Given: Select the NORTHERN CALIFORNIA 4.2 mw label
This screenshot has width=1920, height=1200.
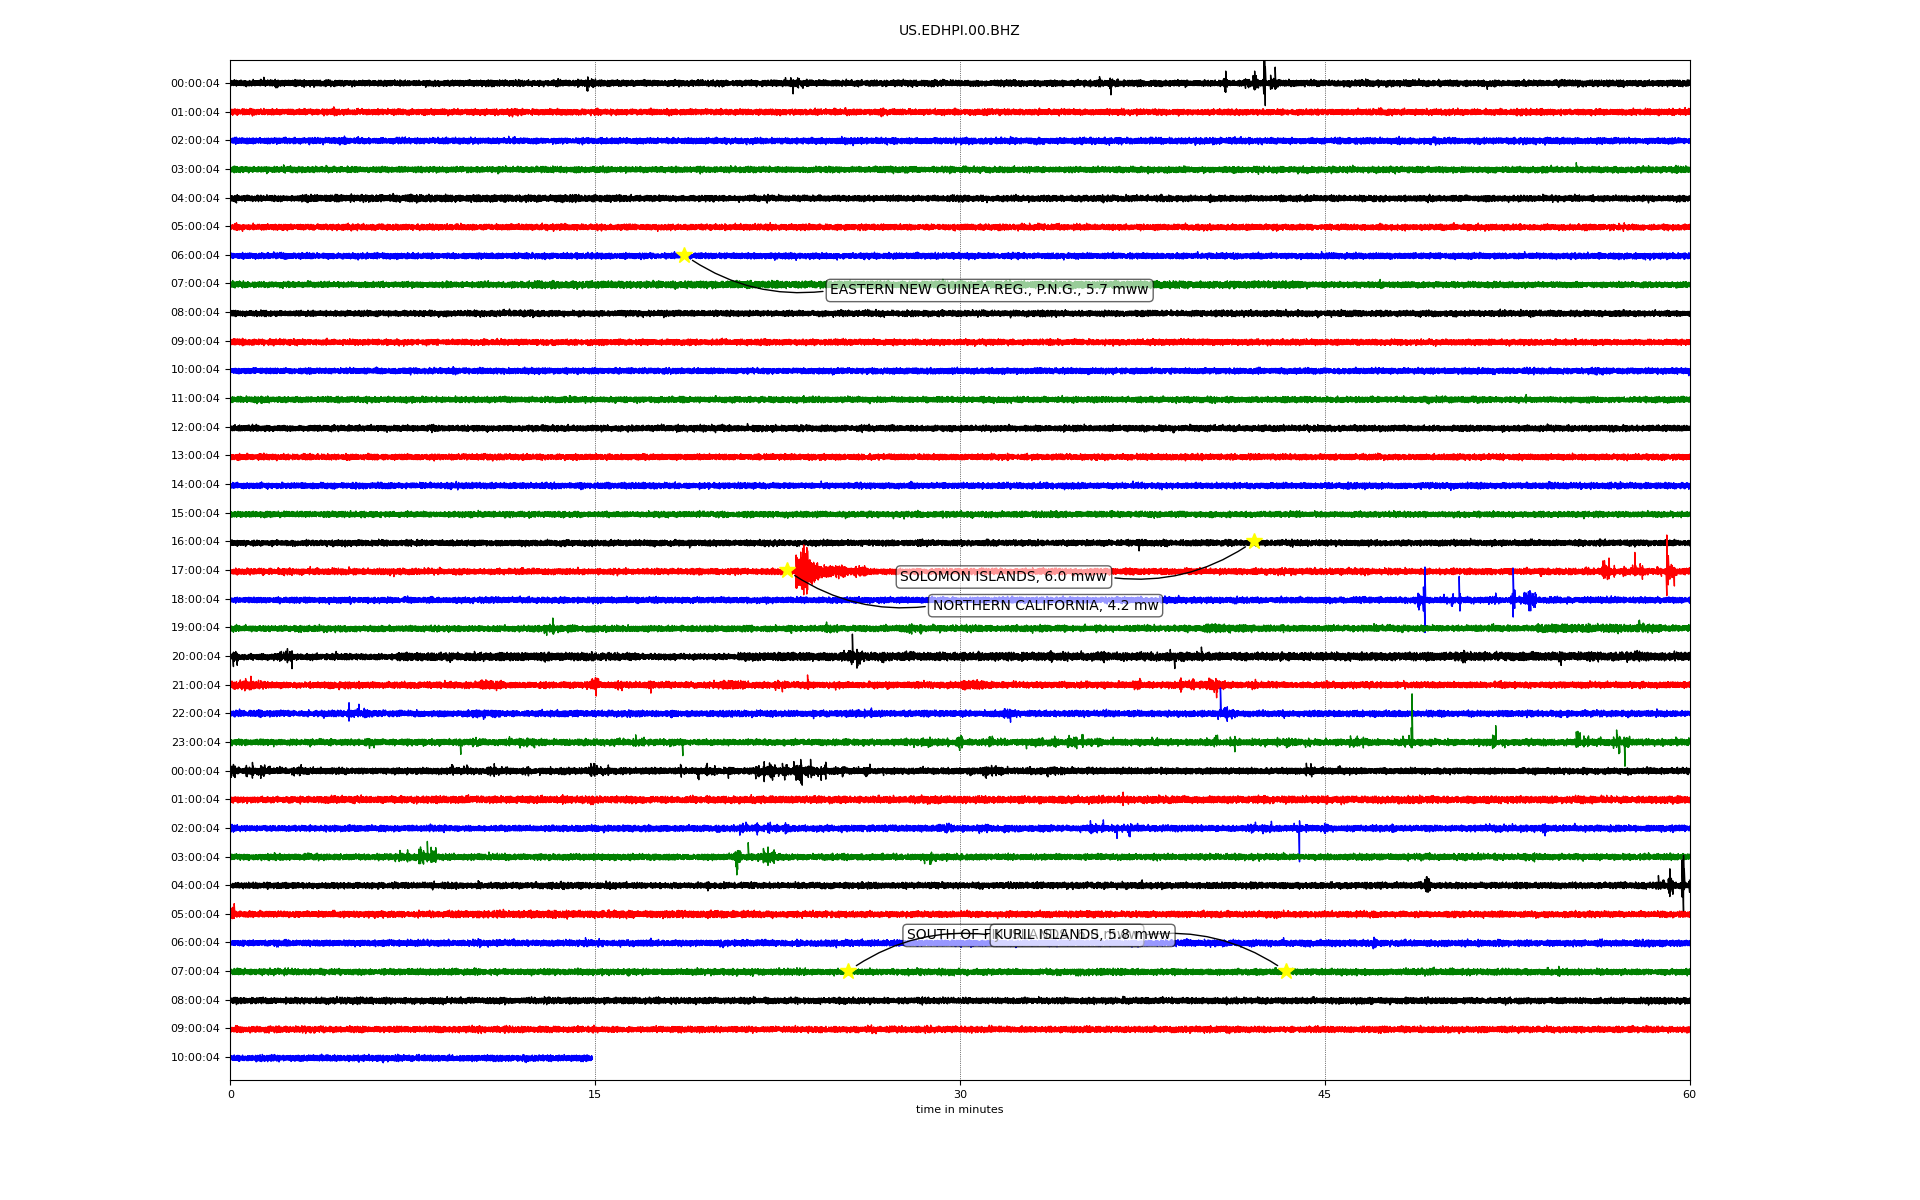Looking at the screenshot, I should pyautogui.click(x=1045, y=606).
